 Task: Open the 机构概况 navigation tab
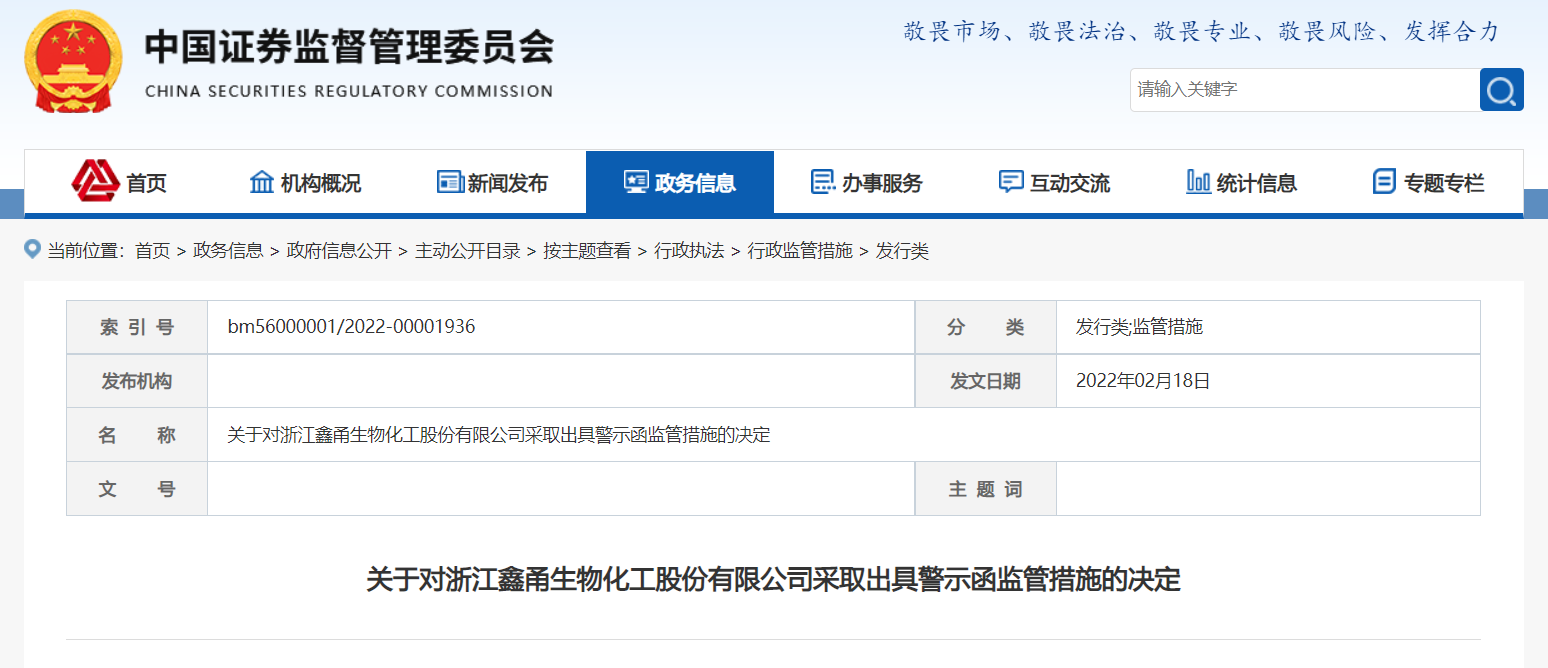[305, 182]
